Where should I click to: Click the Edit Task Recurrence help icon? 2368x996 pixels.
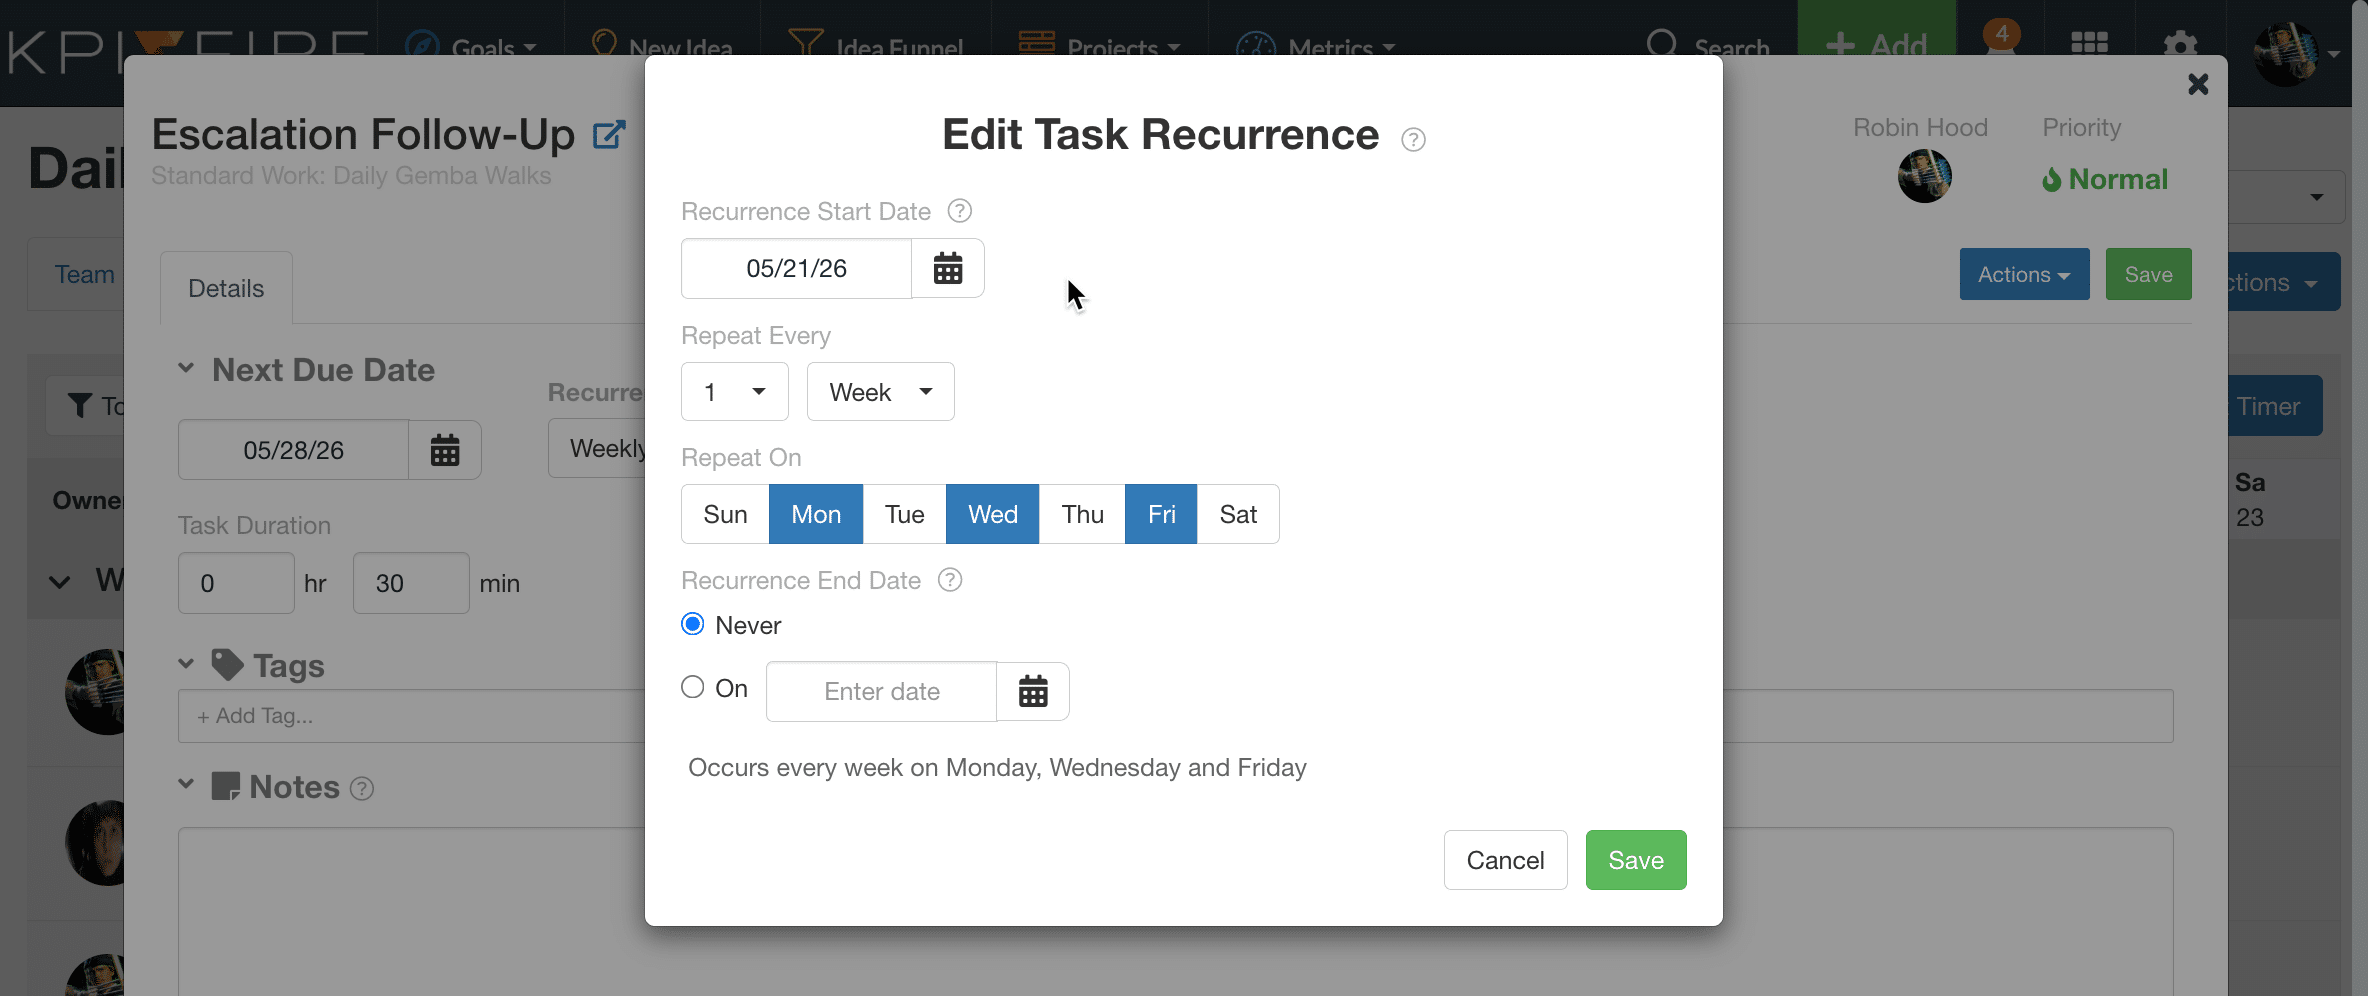tap(1413, 139)
